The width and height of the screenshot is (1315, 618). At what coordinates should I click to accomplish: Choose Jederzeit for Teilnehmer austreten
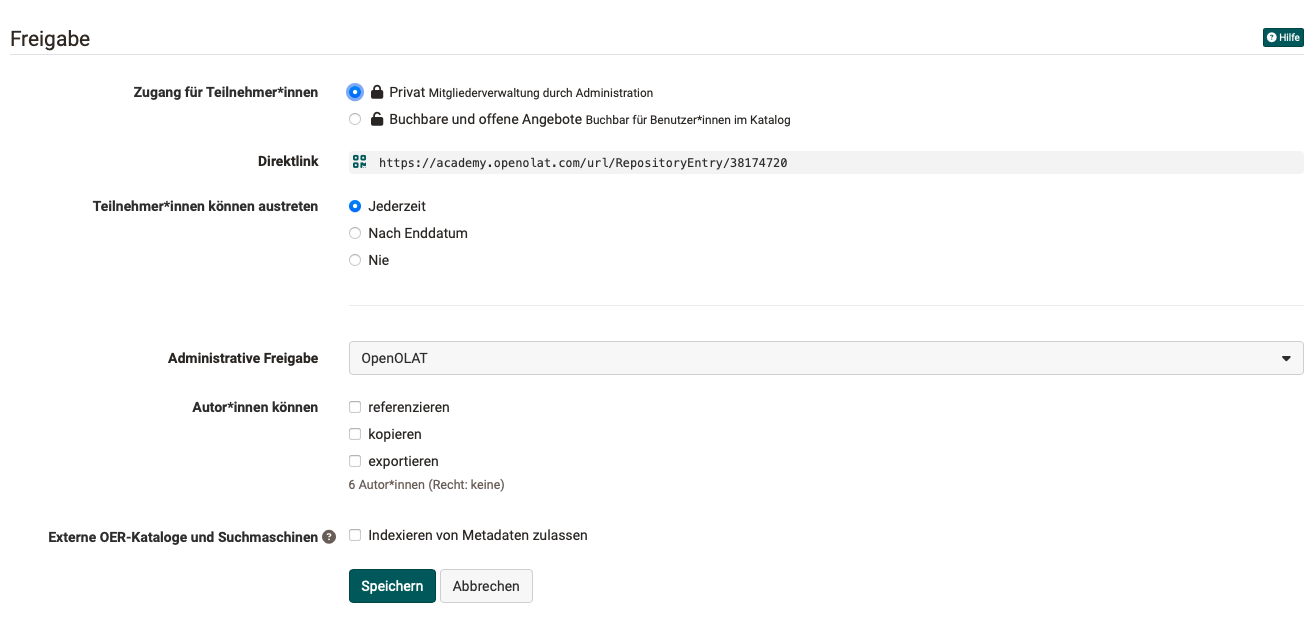[355, 206]
